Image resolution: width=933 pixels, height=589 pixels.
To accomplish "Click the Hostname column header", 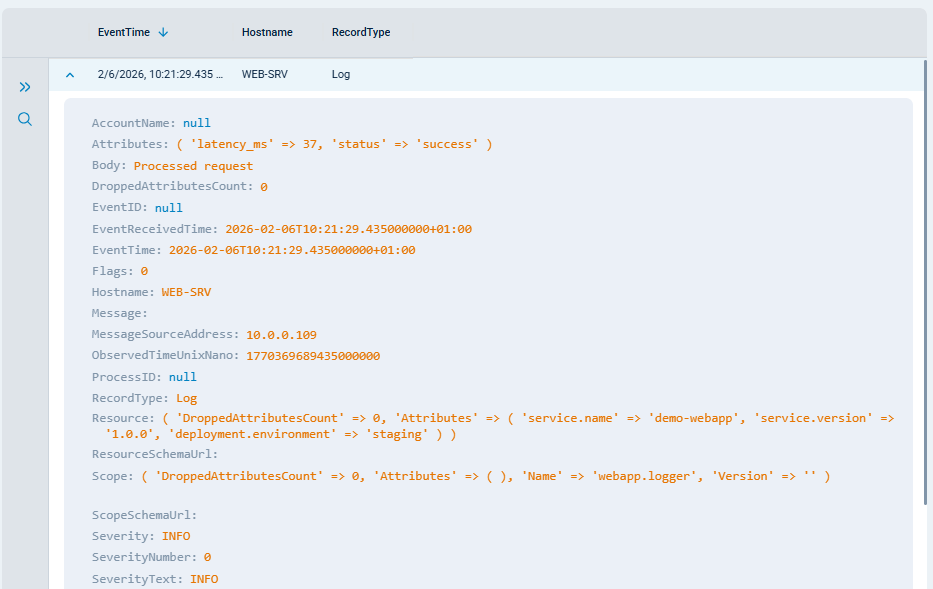I will click(267, 31).
